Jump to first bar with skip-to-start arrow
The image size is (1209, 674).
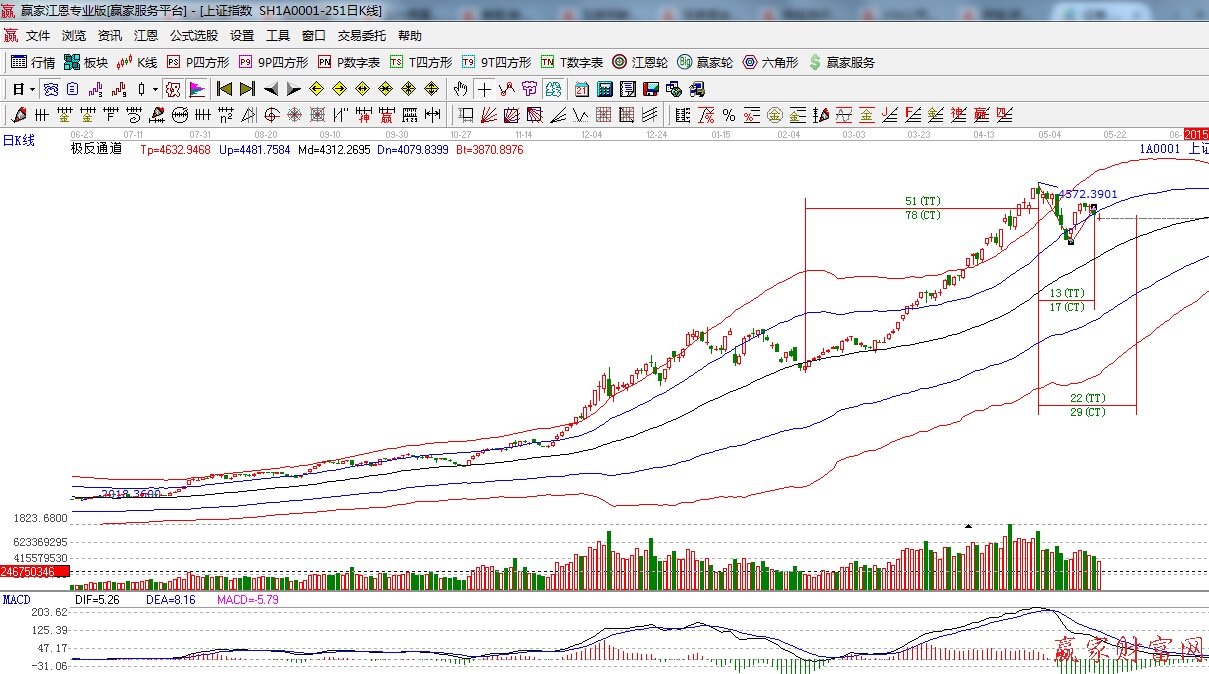[x=224, y=89]
